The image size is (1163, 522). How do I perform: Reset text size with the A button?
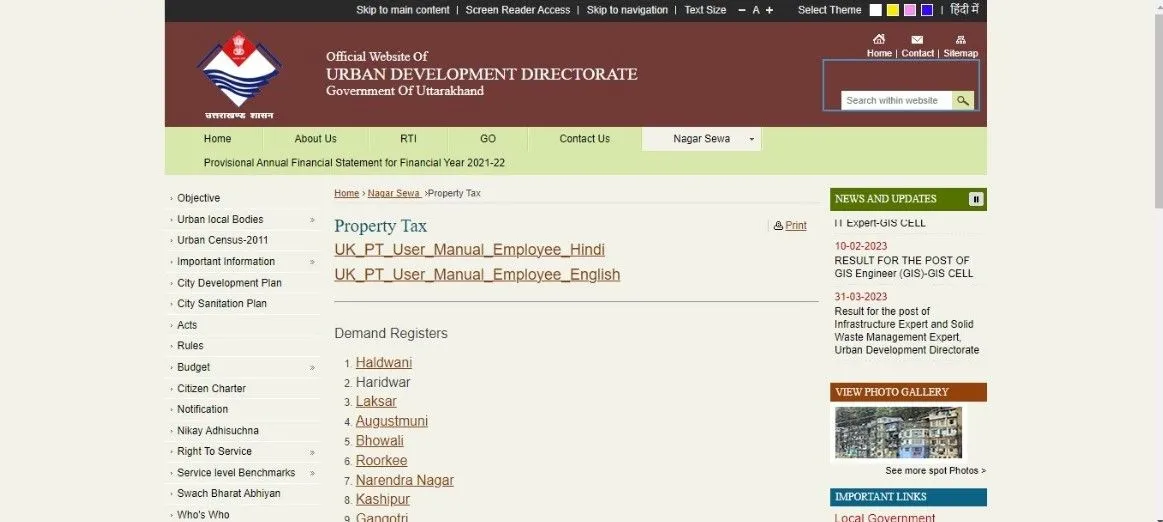[756, 10]
